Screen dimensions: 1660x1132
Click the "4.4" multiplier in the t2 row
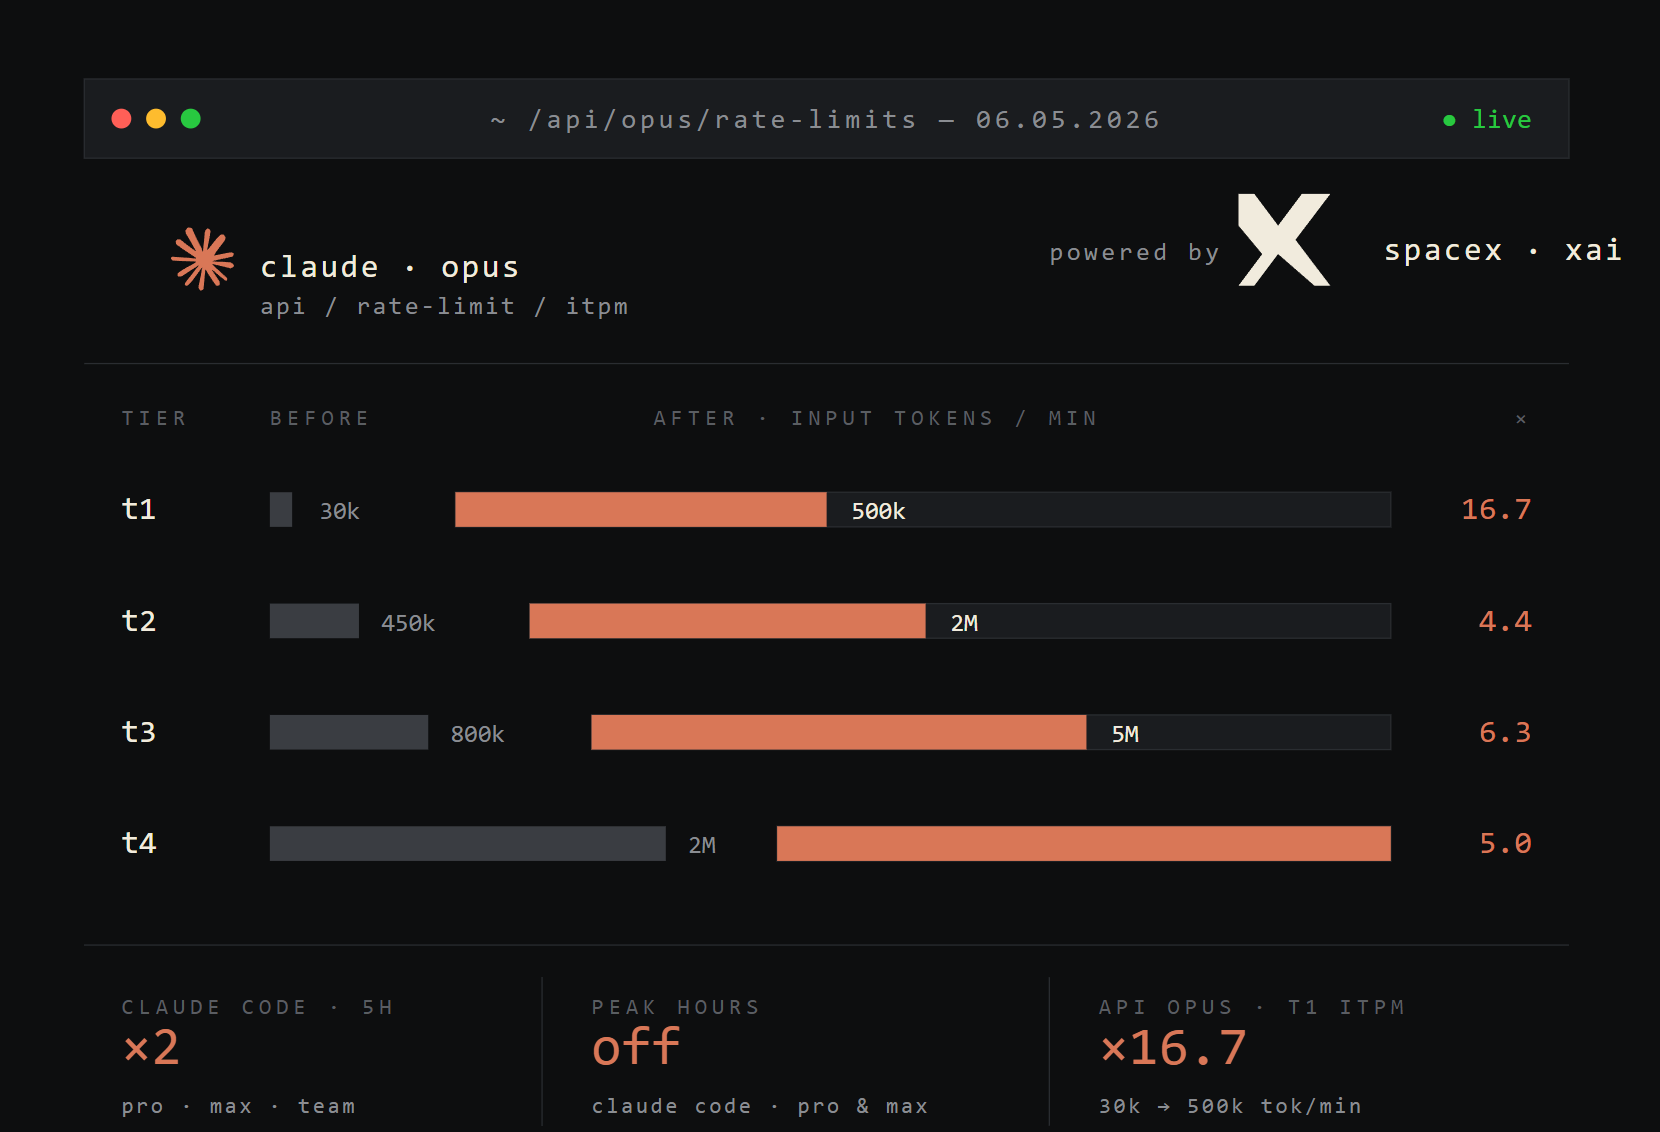(x=1505, y=621)
